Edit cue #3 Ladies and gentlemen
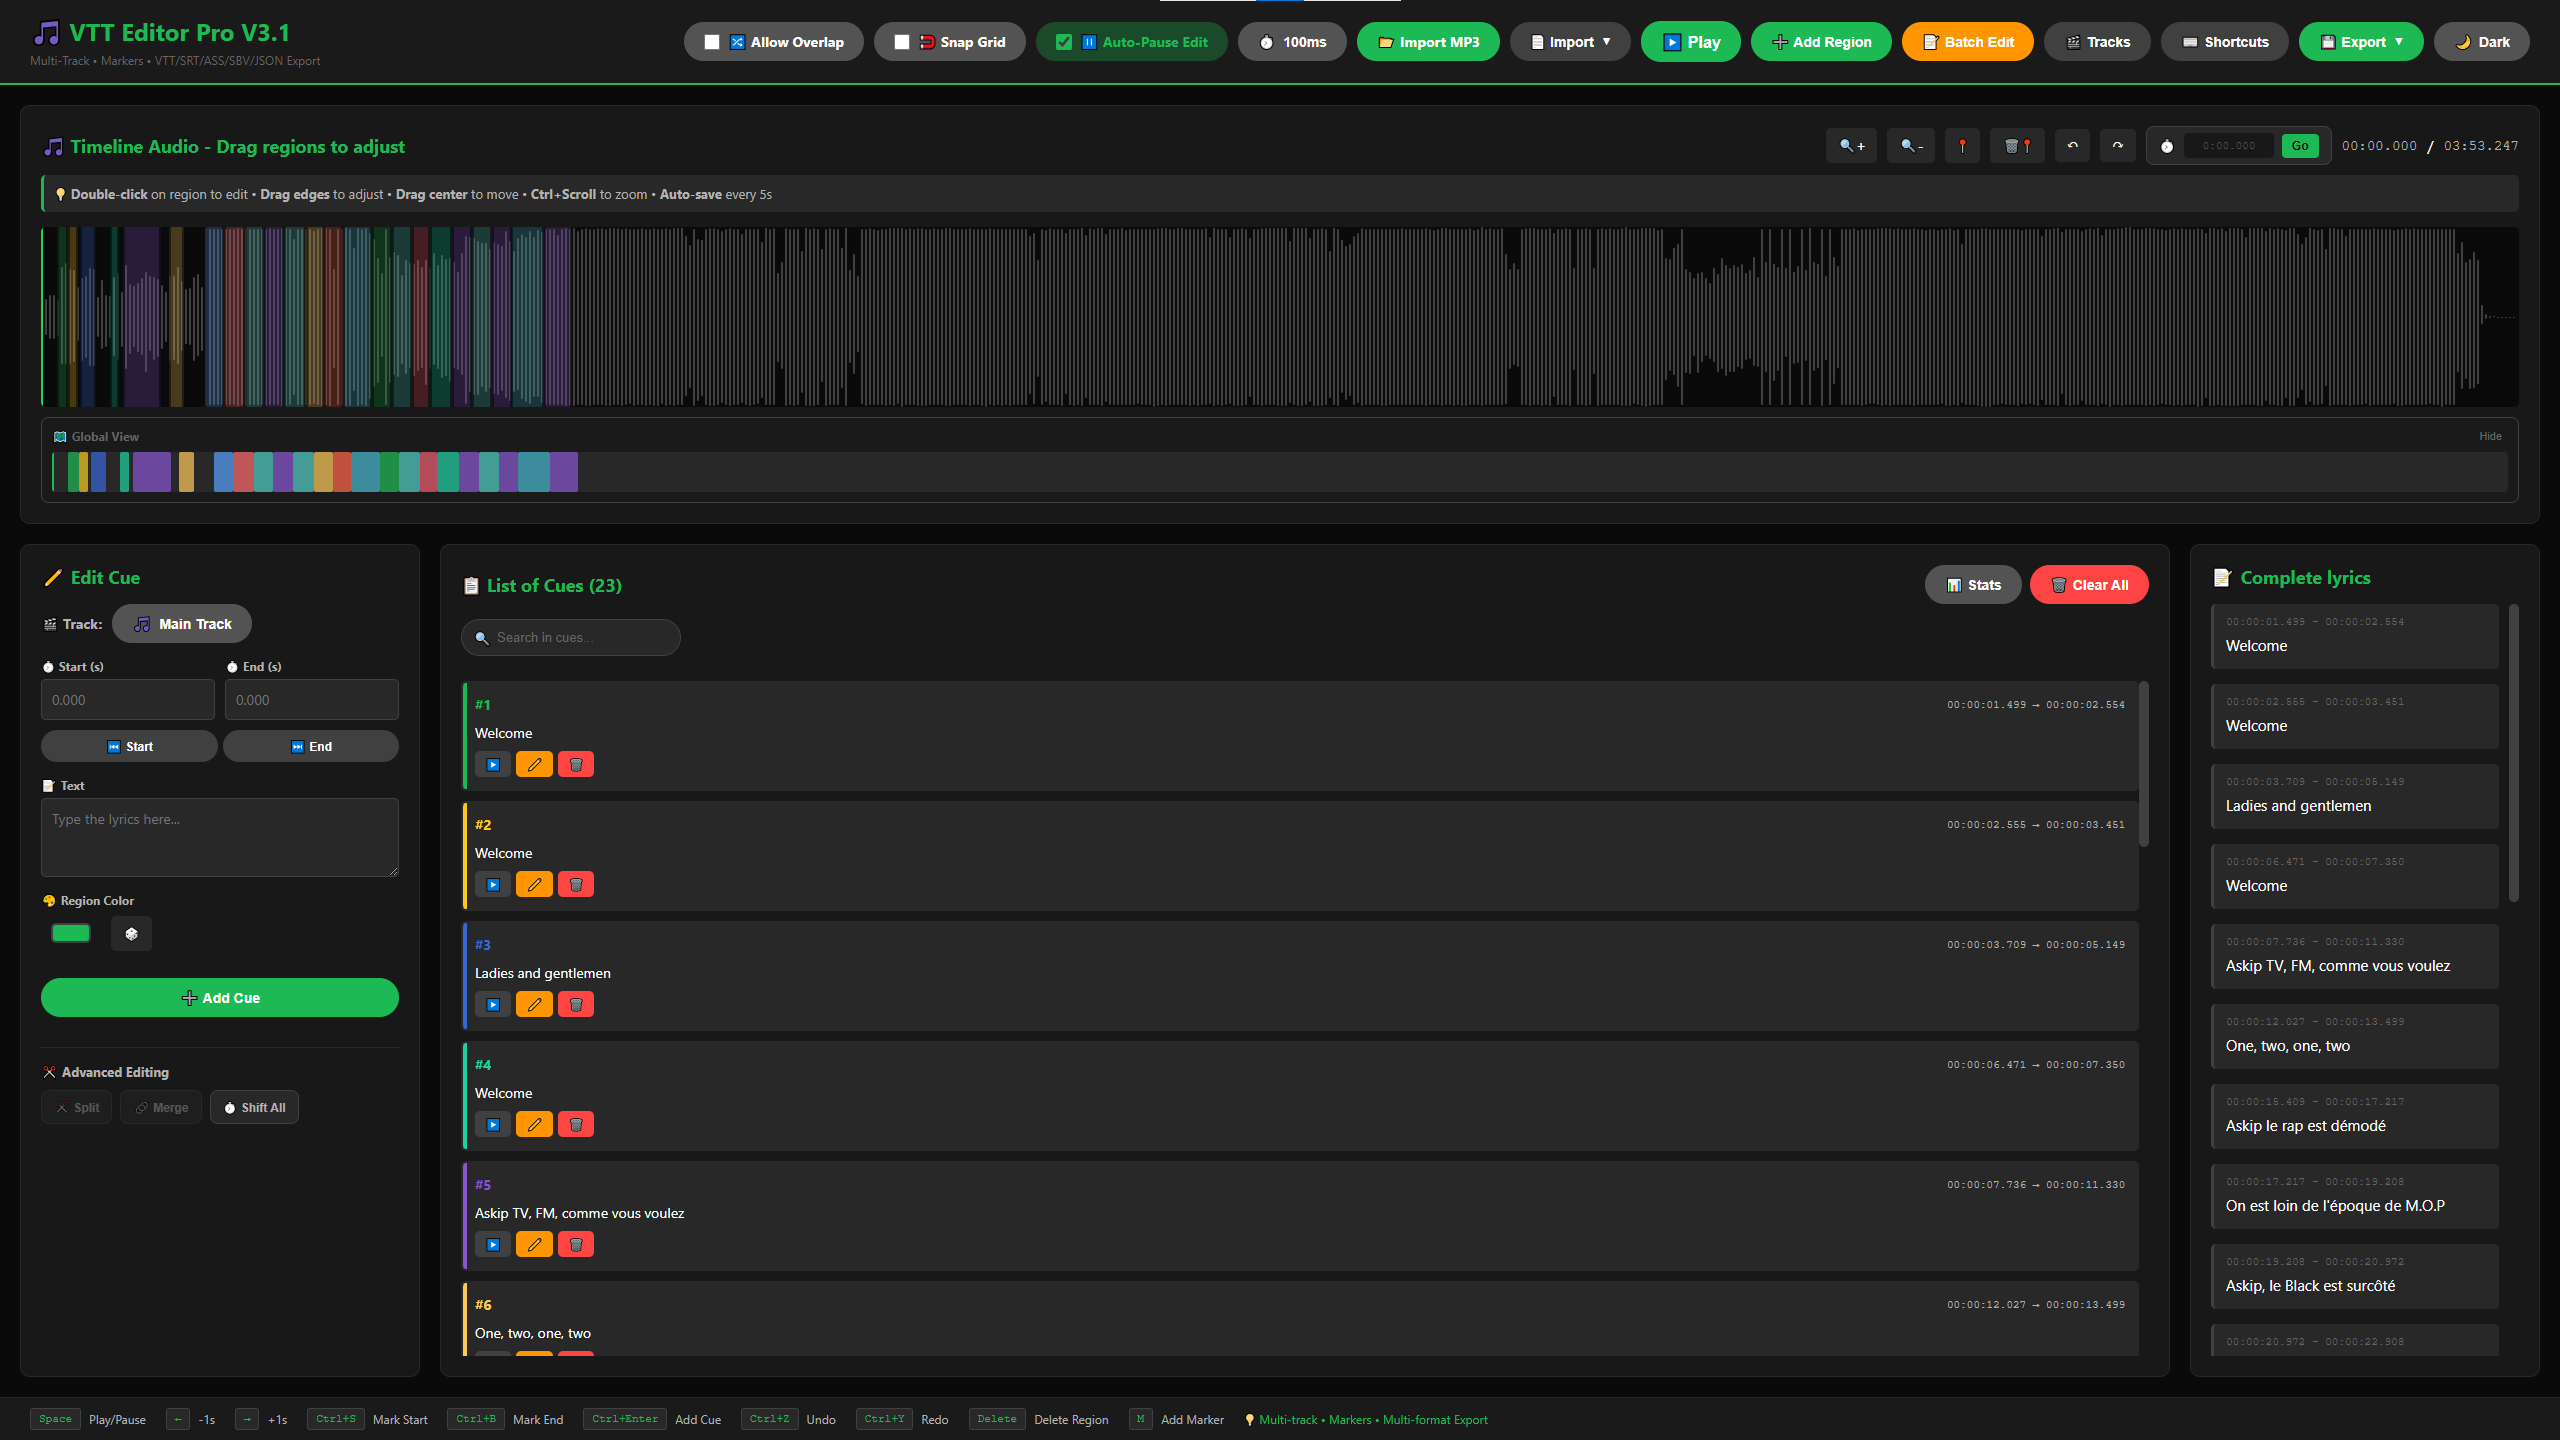This screenshot has height=1440, width=2560. 534,1005
